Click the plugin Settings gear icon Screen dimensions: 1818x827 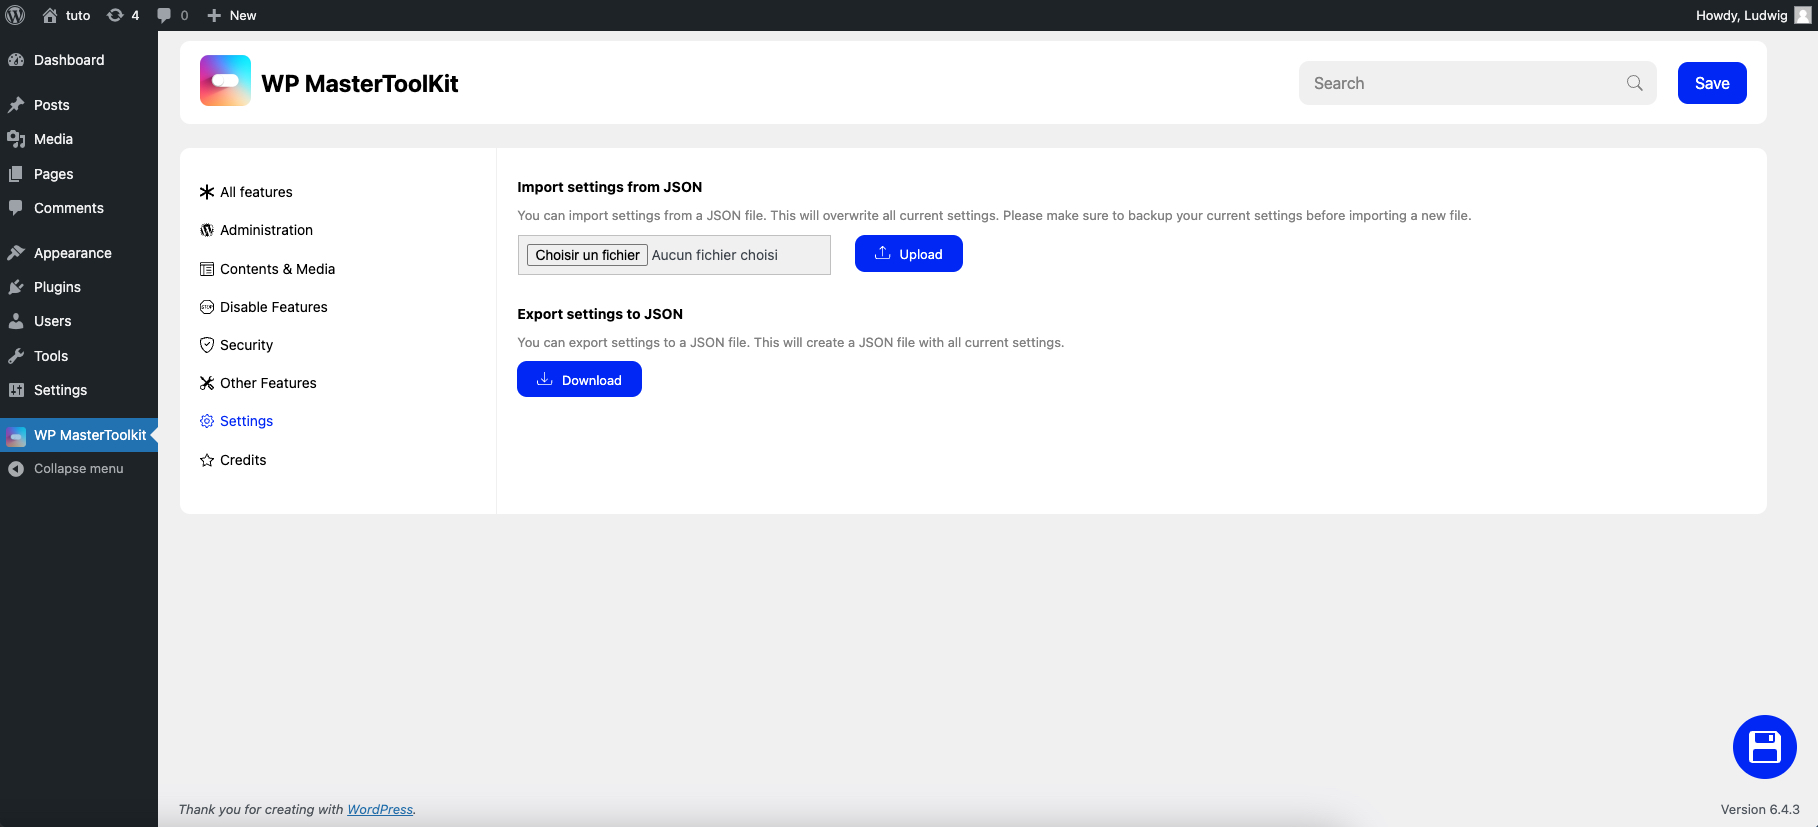(207, 421)
